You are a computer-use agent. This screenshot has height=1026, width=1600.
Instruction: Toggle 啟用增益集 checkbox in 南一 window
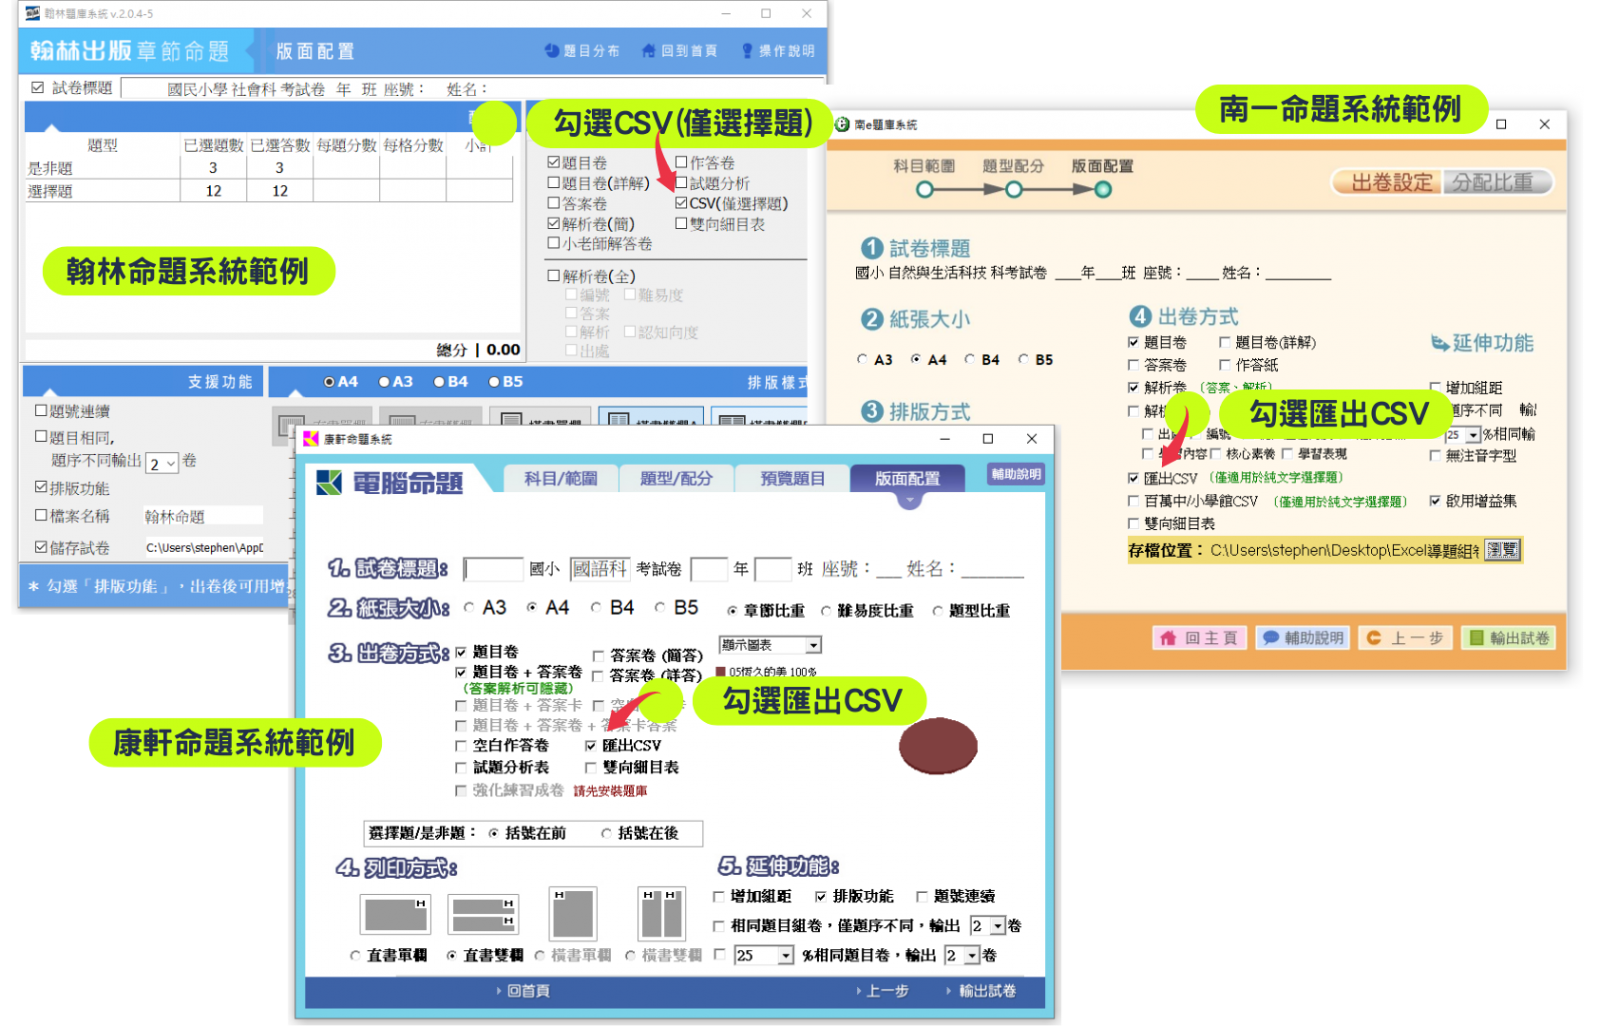pos(1435,501)
